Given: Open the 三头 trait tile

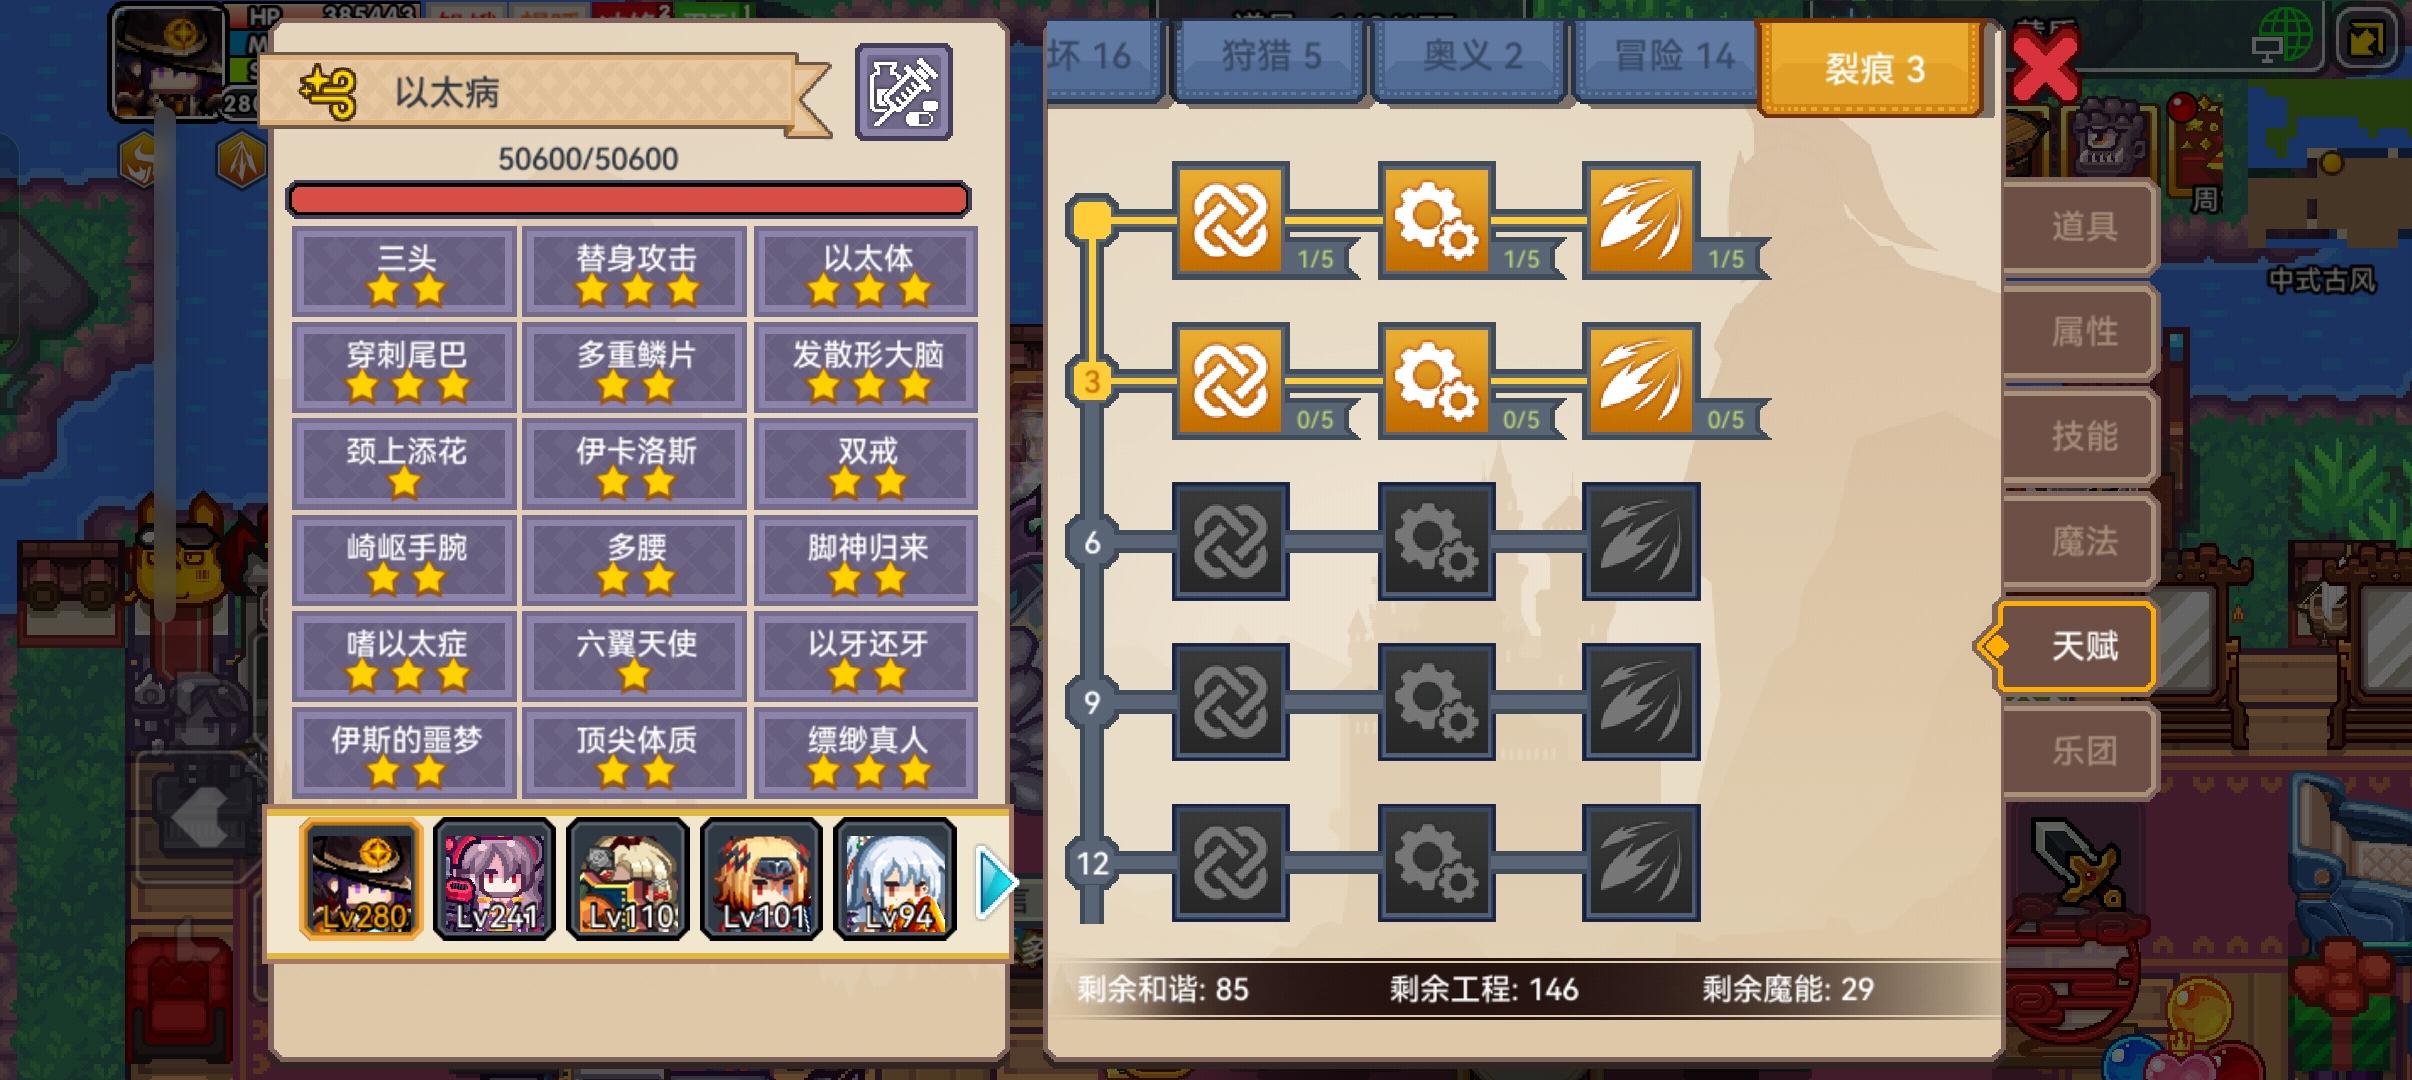Looking at the screenshot, I should point(405,272).
